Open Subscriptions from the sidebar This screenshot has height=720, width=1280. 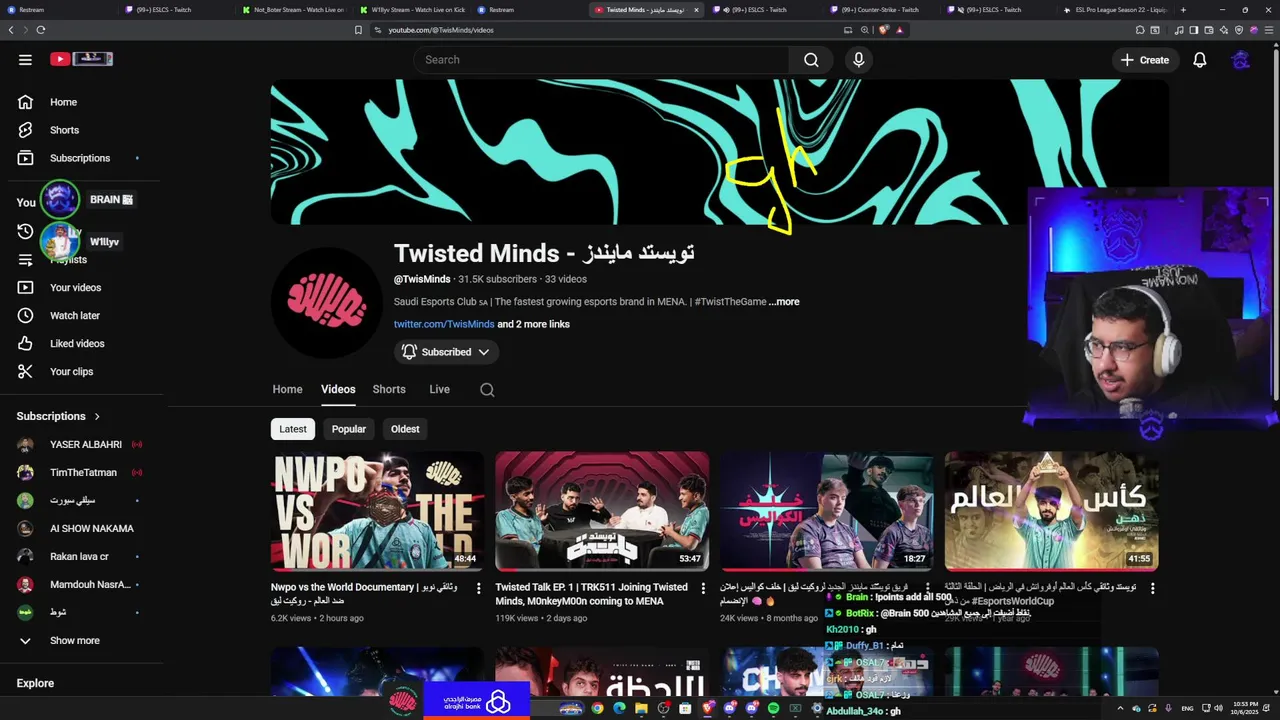[80, 158]
